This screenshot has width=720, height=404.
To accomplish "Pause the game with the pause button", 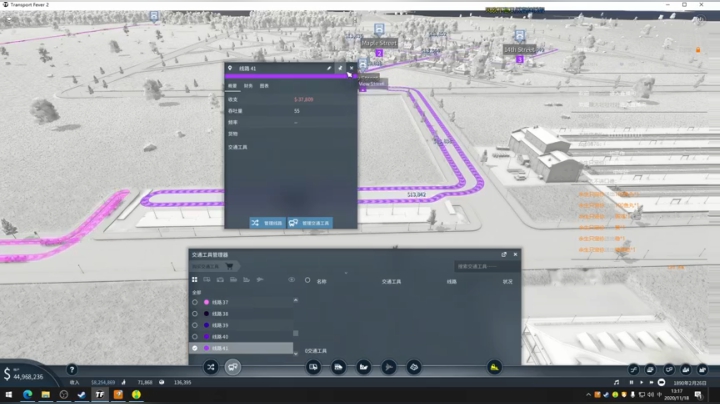I will [631, 382].
